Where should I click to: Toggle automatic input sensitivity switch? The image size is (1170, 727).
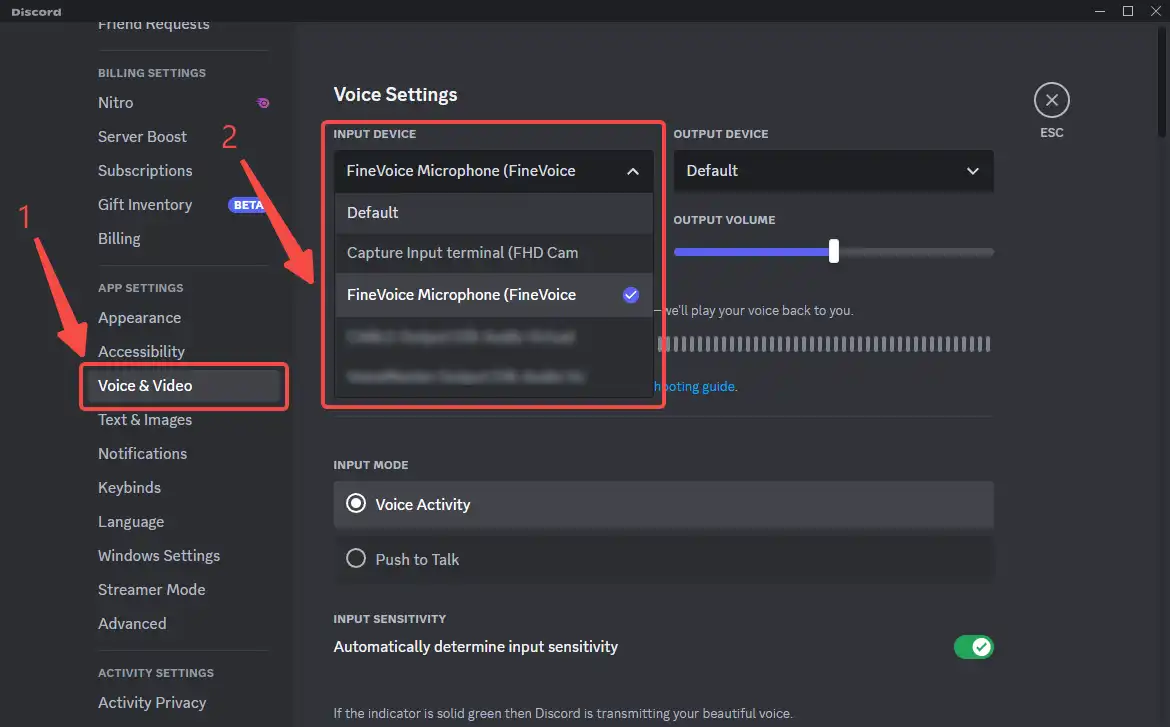point(973,647)
